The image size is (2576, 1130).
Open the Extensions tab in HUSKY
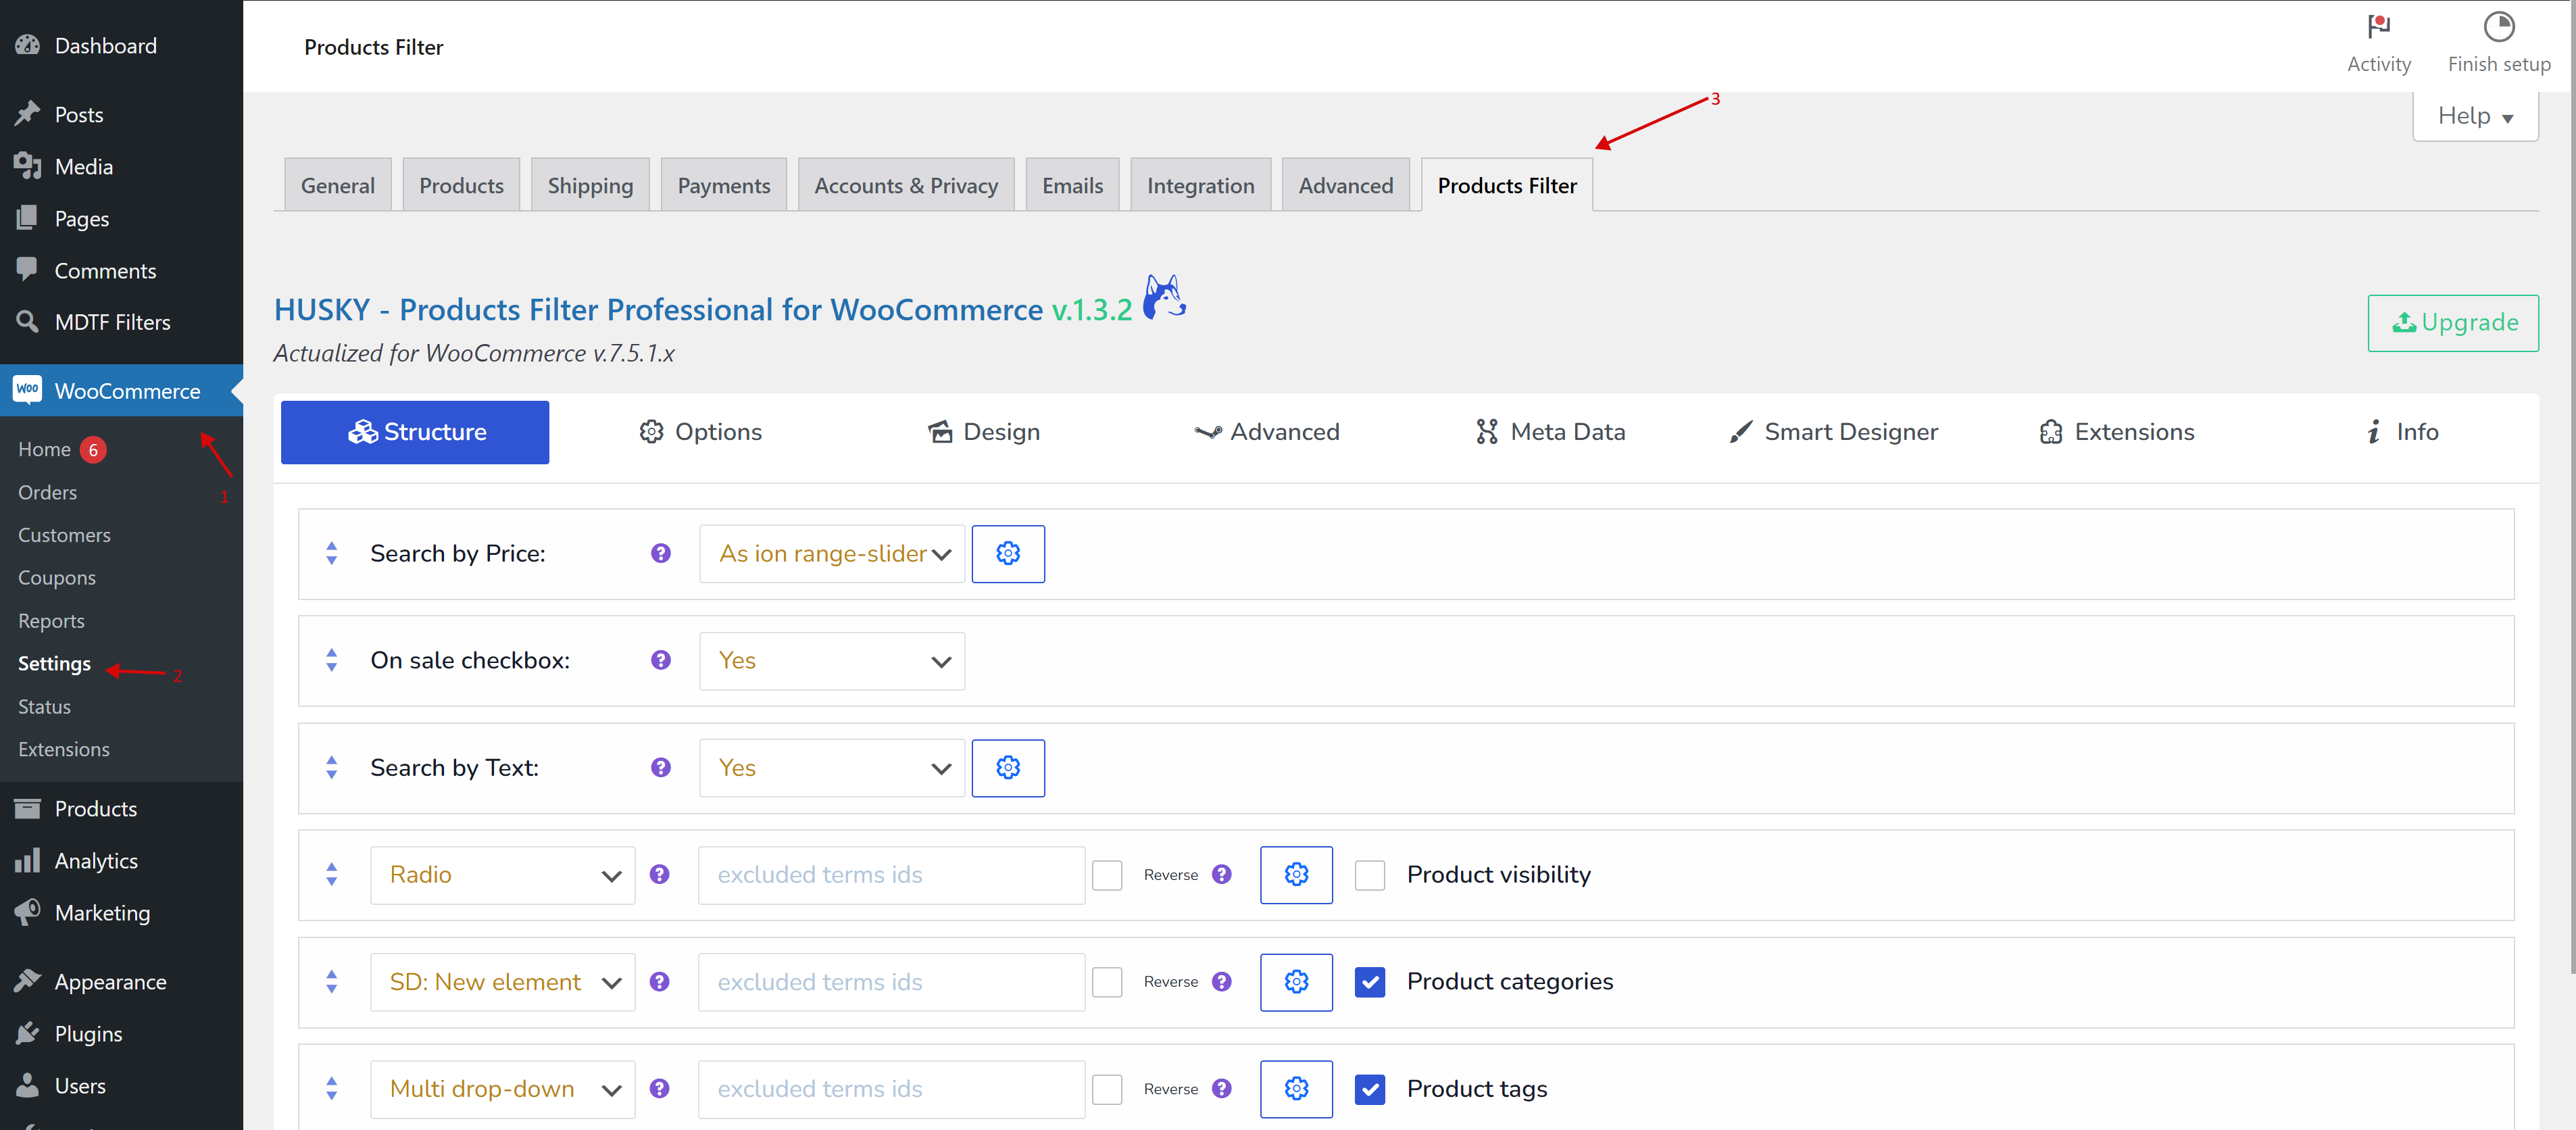pos(2117,432)
